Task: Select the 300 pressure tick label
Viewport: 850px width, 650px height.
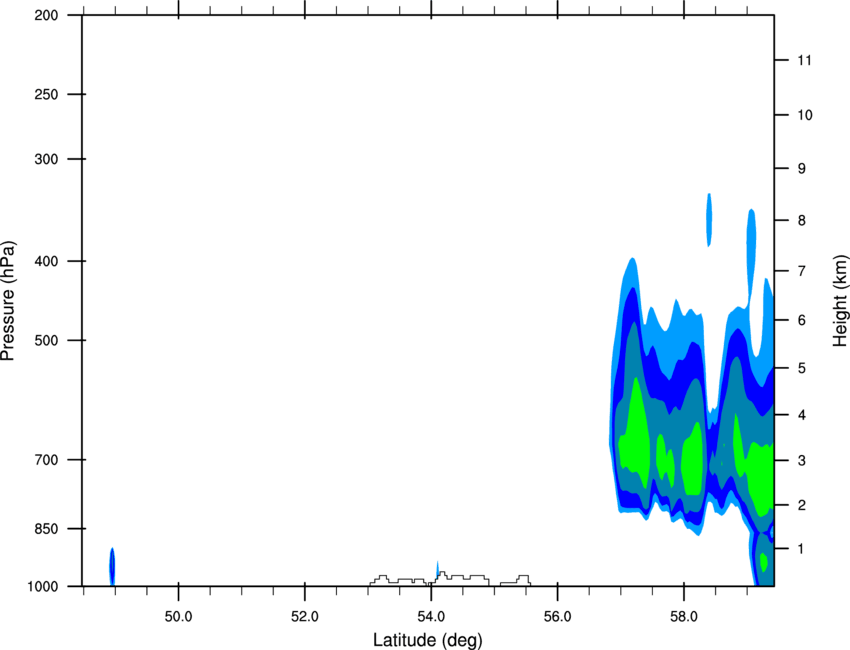Action: tap(46, 159)
